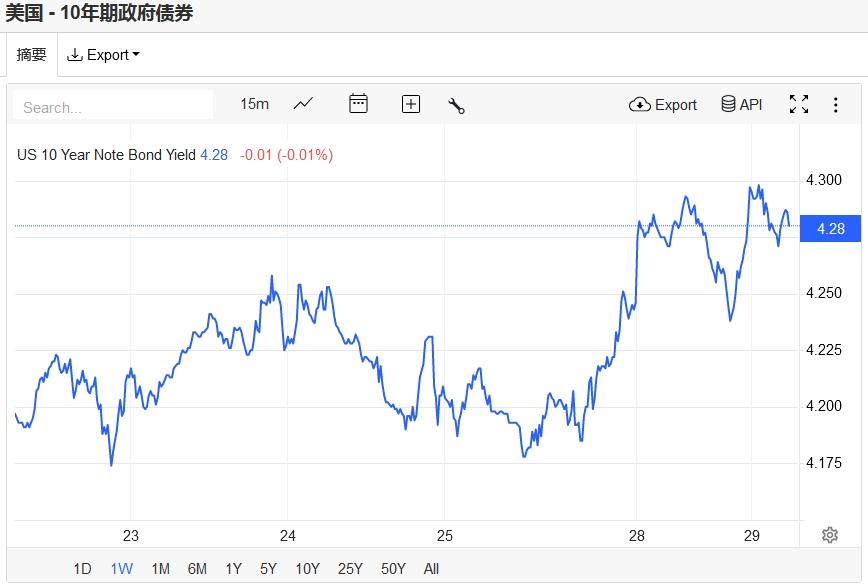Switch chart to 1Y range
The height and width of the screenshot is (587, 868).
tap(233, 569)
